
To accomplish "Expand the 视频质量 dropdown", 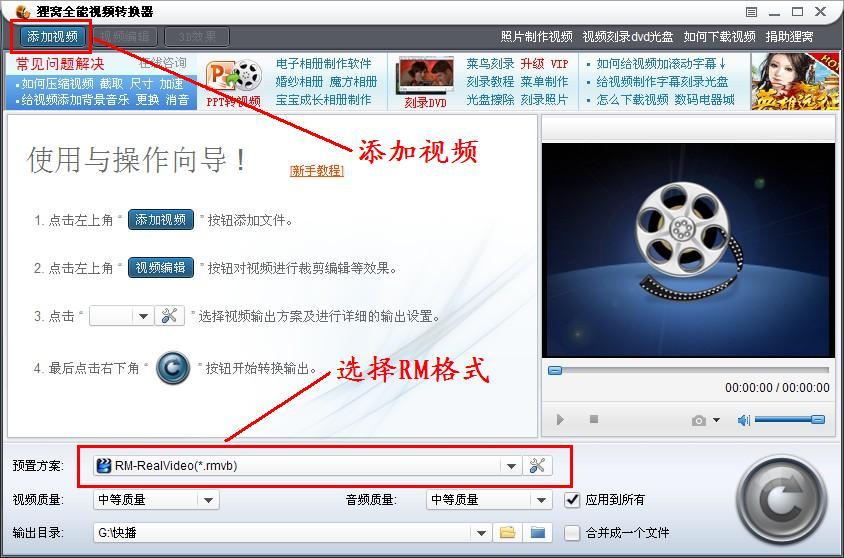I will click(208, 500).
